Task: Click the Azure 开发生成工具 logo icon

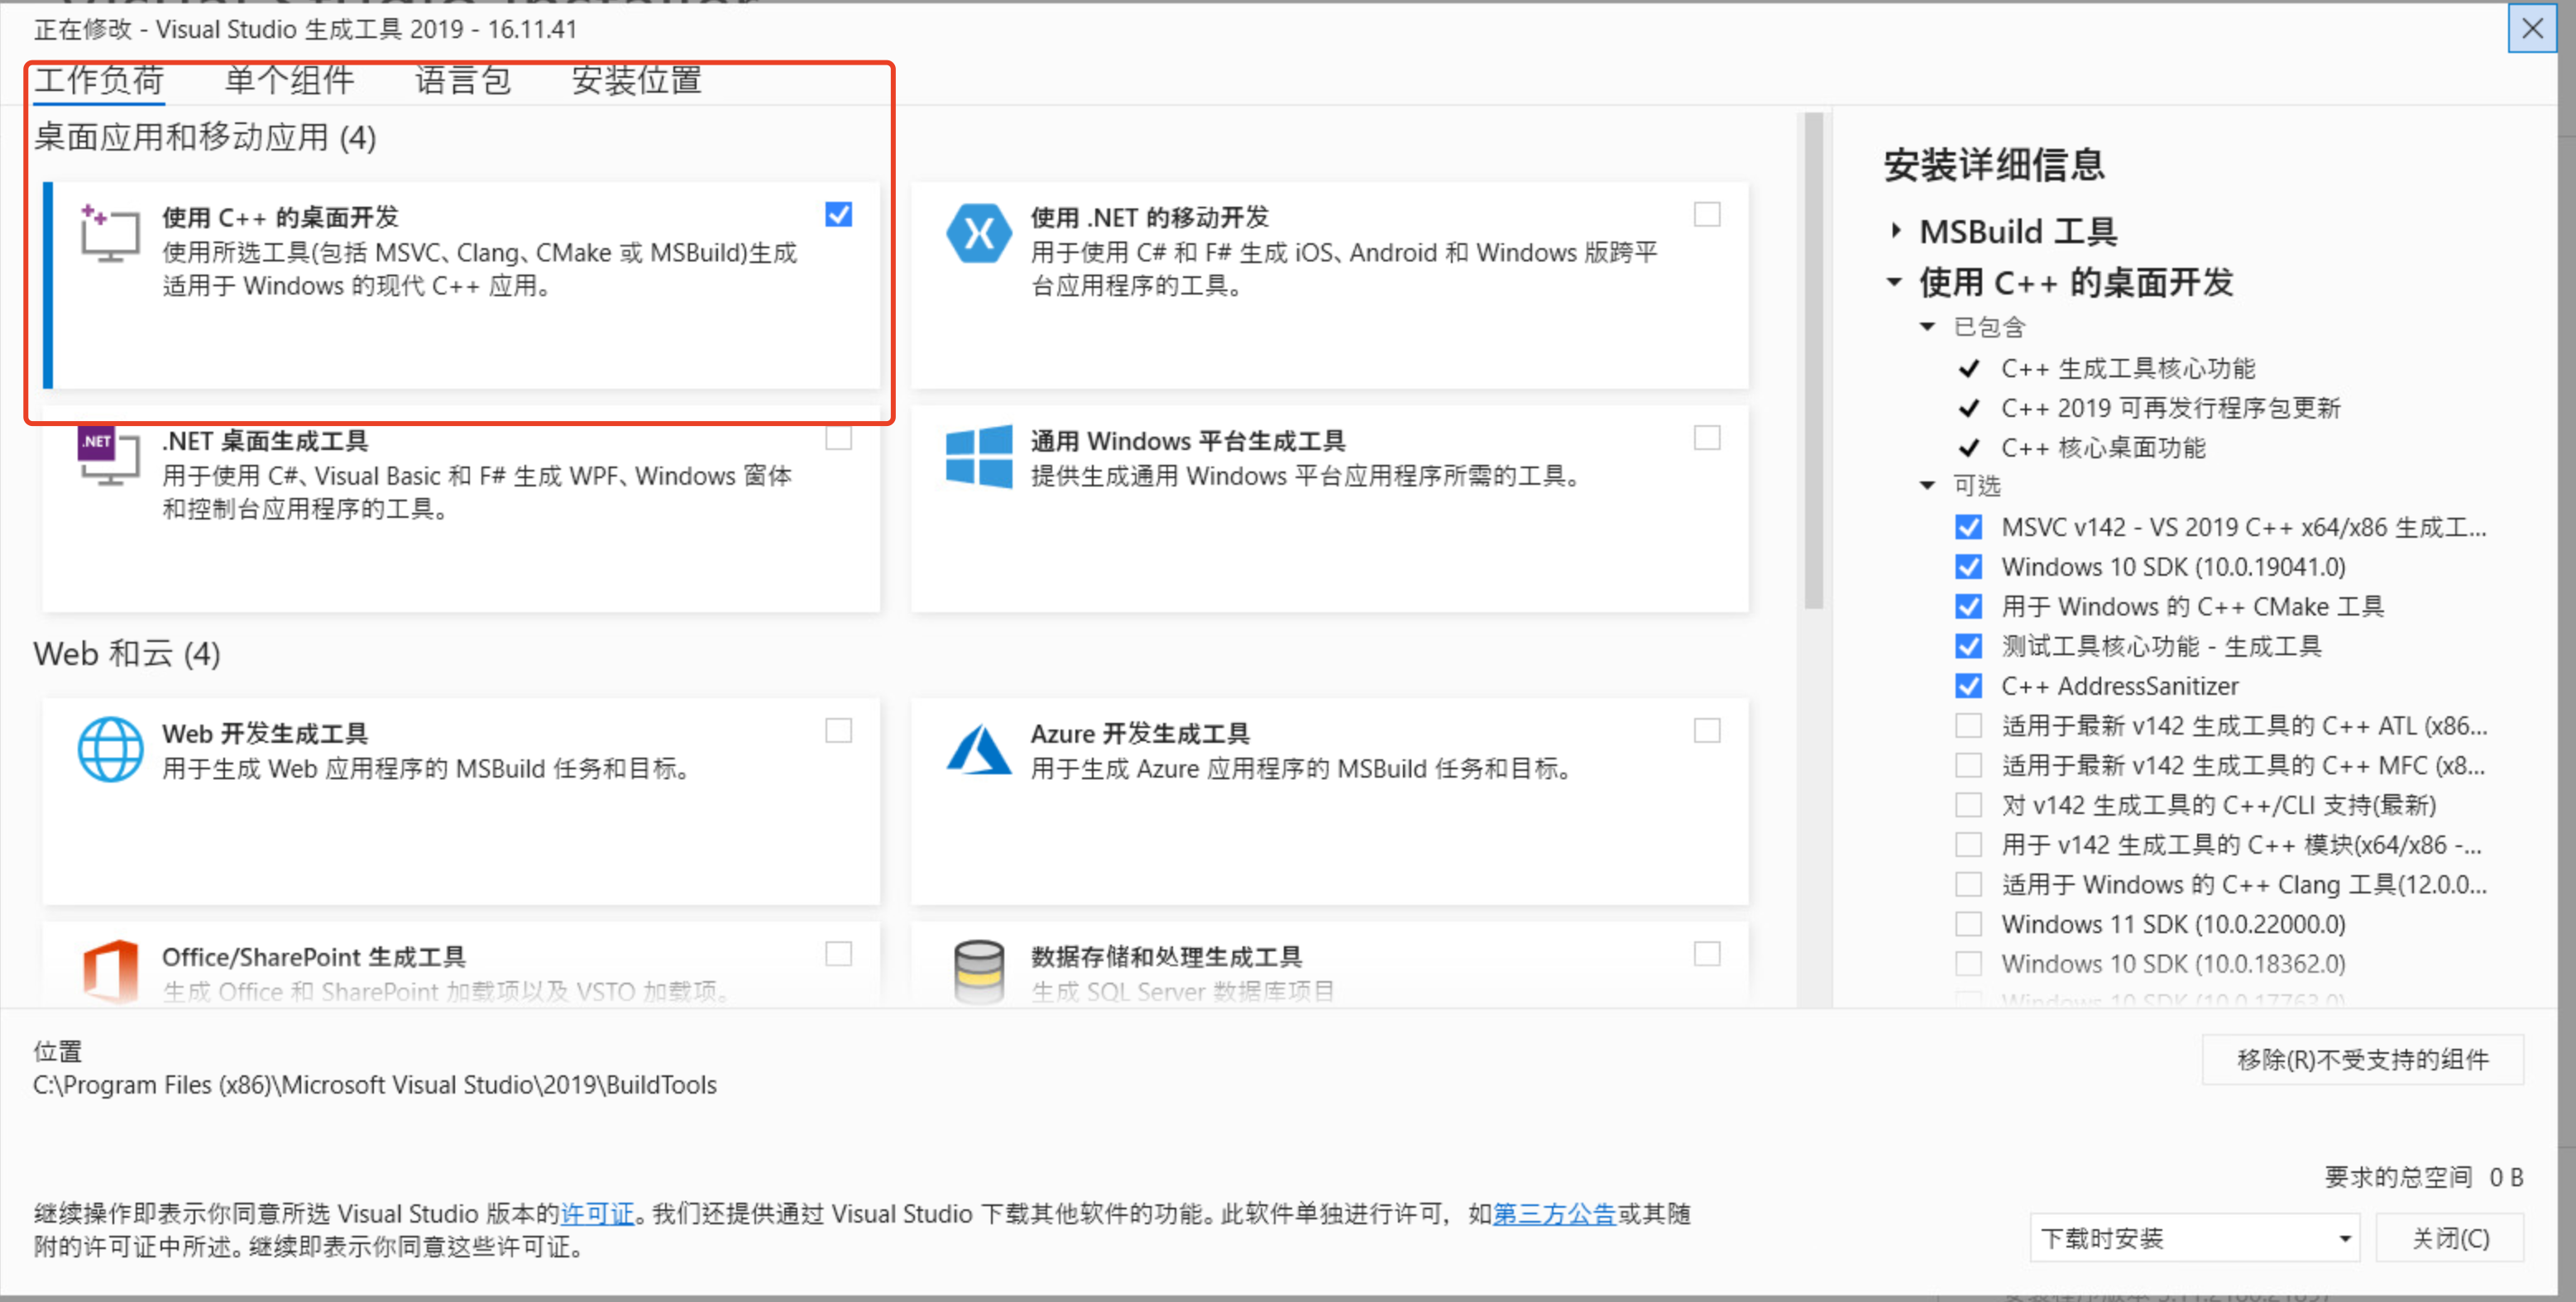Action: pyautogui.click(x=978, y=749)
